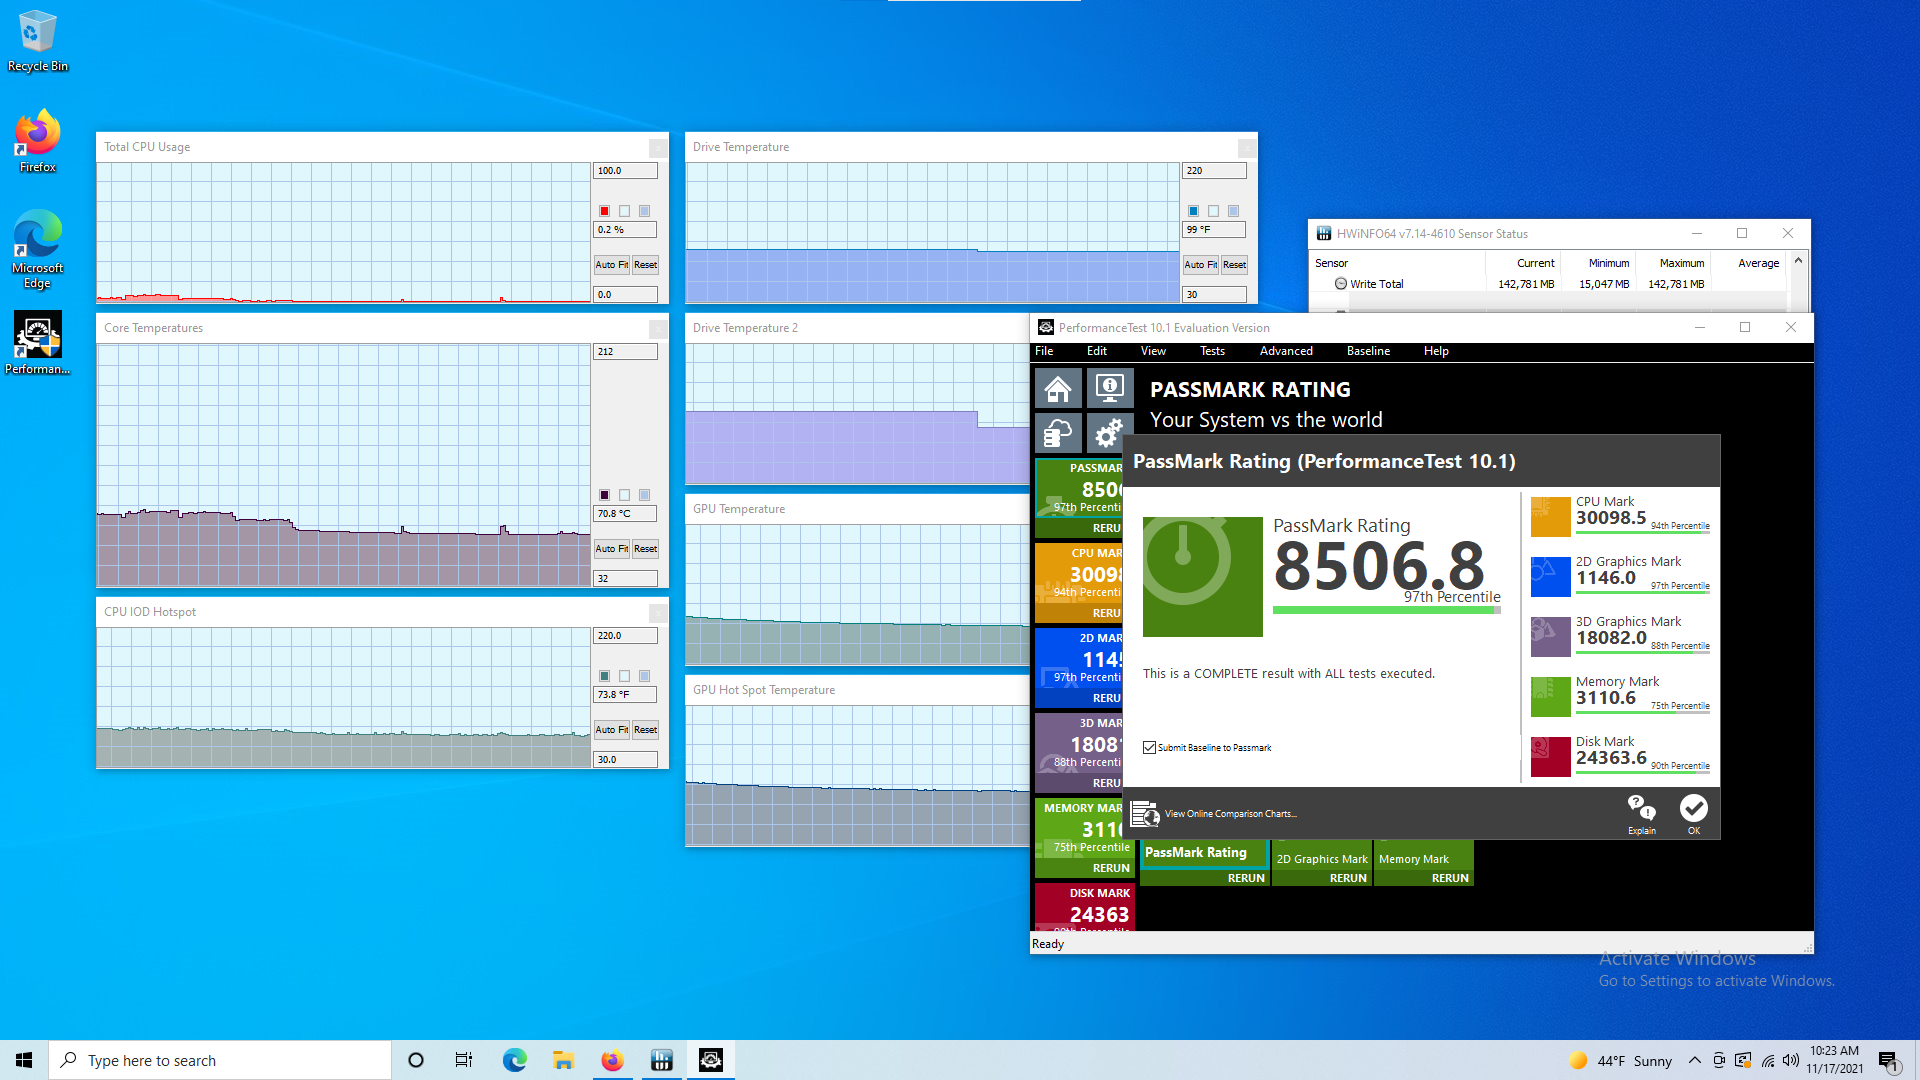The image size is (1920, 1080).
Task: Open the Baseline menu
Action: tap(1367, 351)
